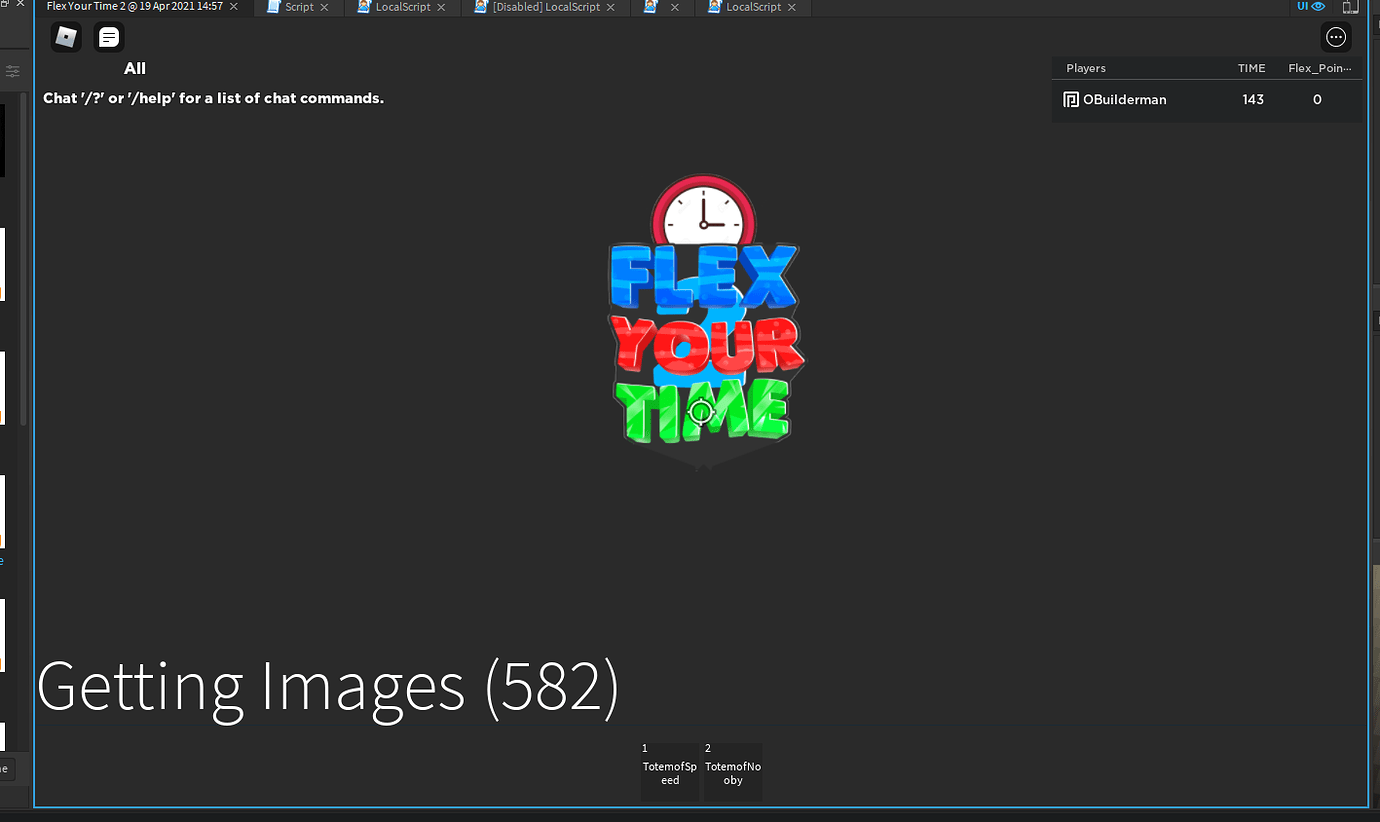Toggle UI visibility eye button

1311,6
